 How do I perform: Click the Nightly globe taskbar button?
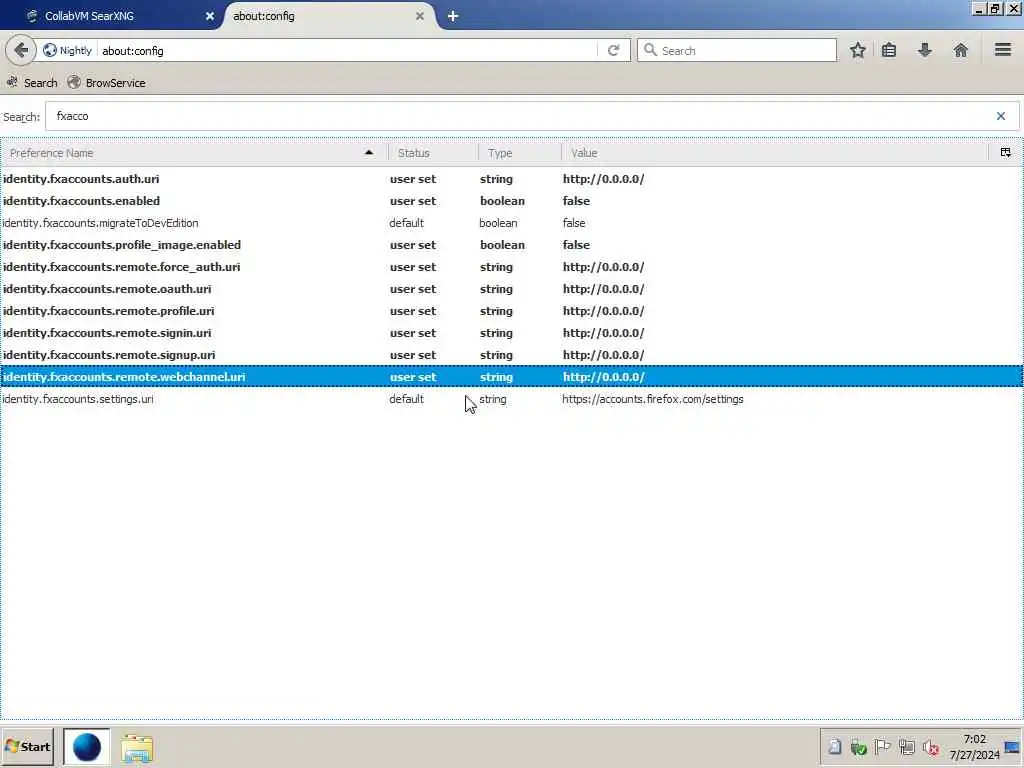(87, 747)
